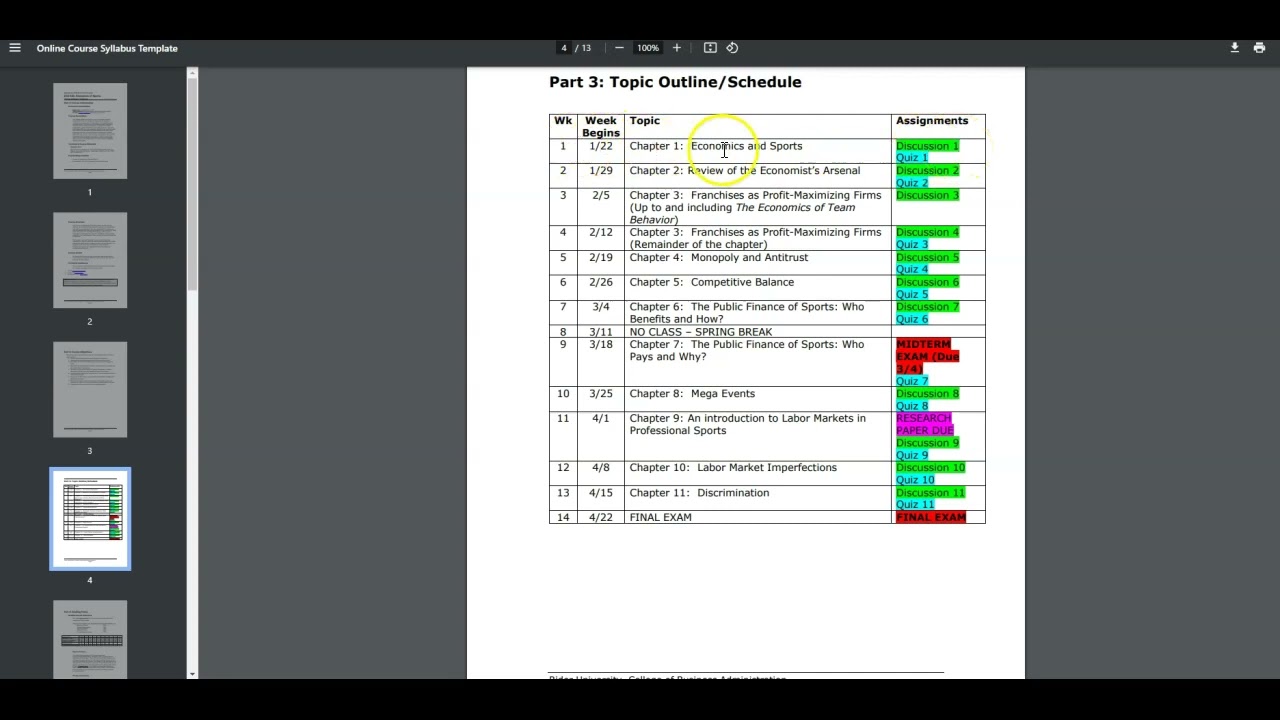The width and height of the screenshot is (1280, 720).
Task: Click the 100% zoom level field
Action: (648, 48)
